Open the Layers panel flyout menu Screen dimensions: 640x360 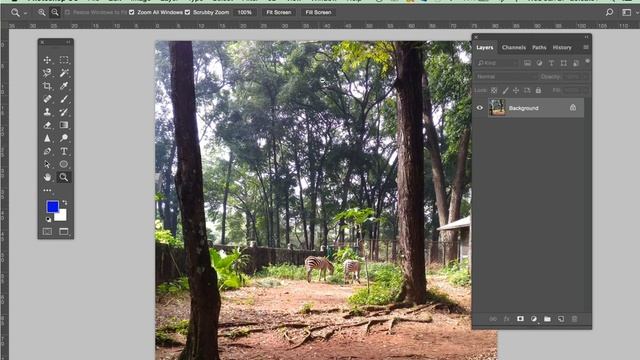pyautogui.click(x=586, y=47)
